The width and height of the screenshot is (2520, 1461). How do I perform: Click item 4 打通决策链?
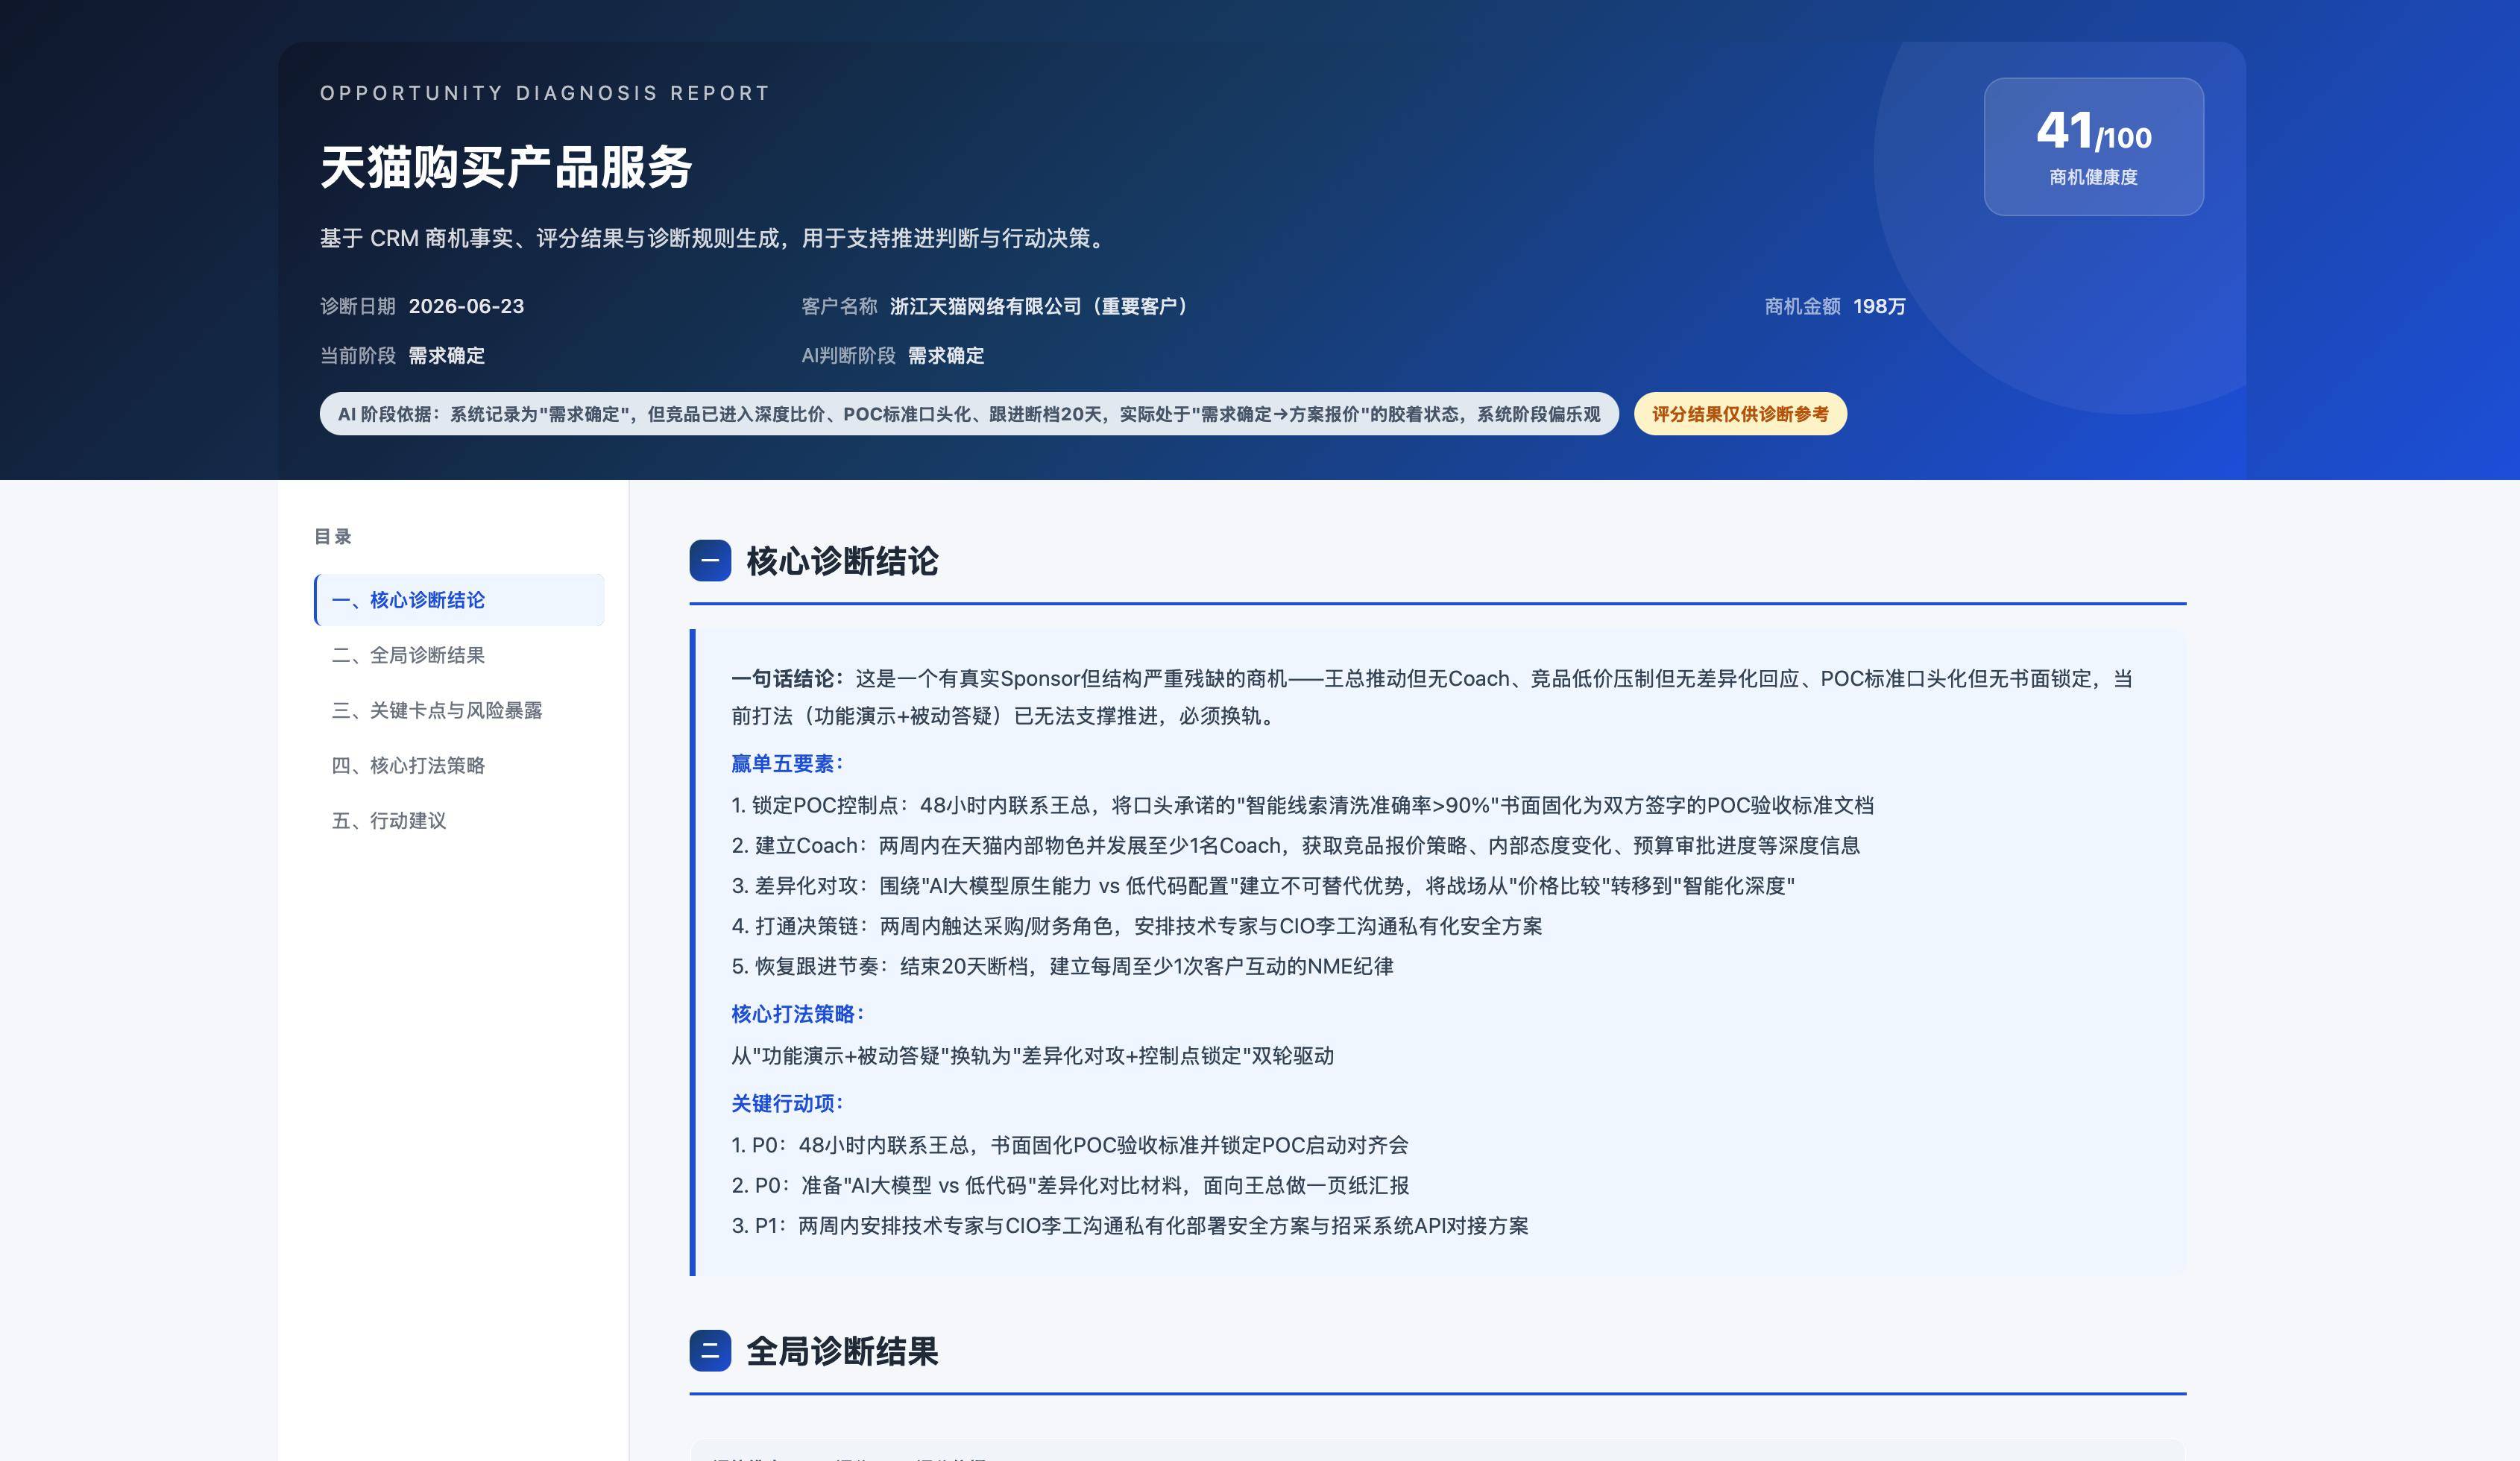point(1136,926)
